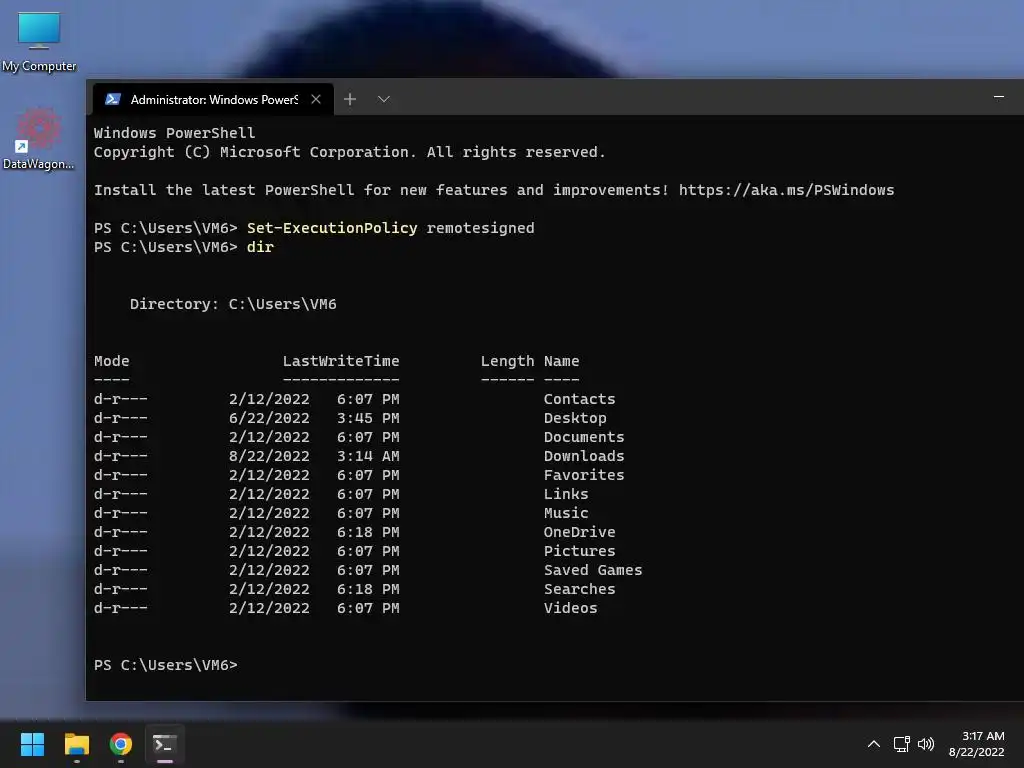Open File Explorer from taskbar
Screen dimensions: 1024x768
[76, 744]
